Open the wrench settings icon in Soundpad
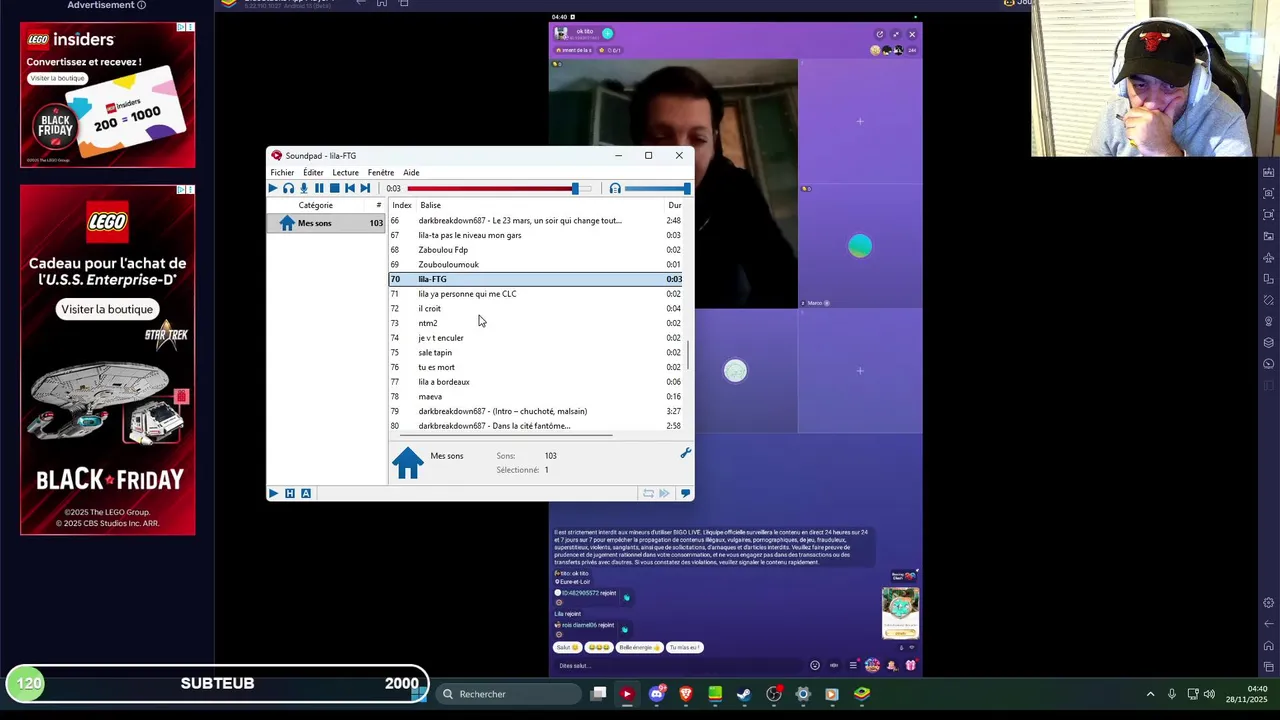Image resolution: width=1280 pixels, height=720 pixels. pos(685,454)
